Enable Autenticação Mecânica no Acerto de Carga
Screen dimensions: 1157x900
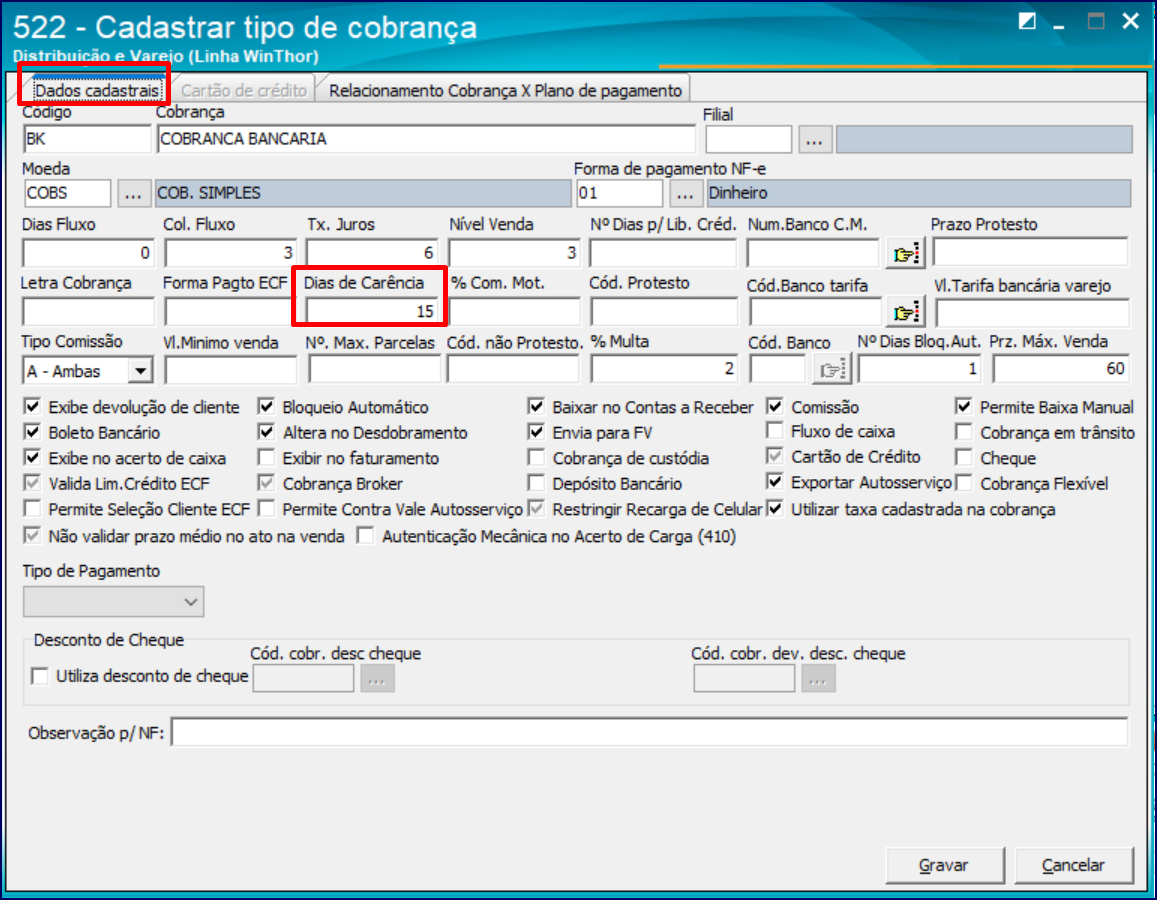click(365, 536)
